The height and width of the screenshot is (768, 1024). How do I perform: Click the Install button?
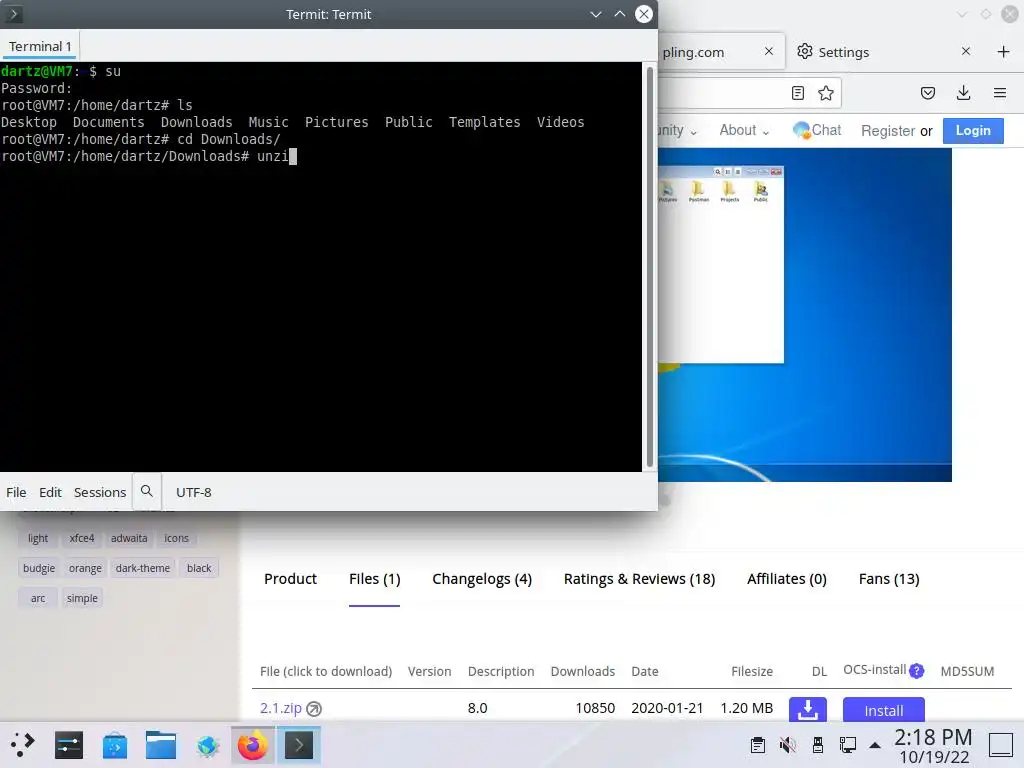tap(884, 710)
